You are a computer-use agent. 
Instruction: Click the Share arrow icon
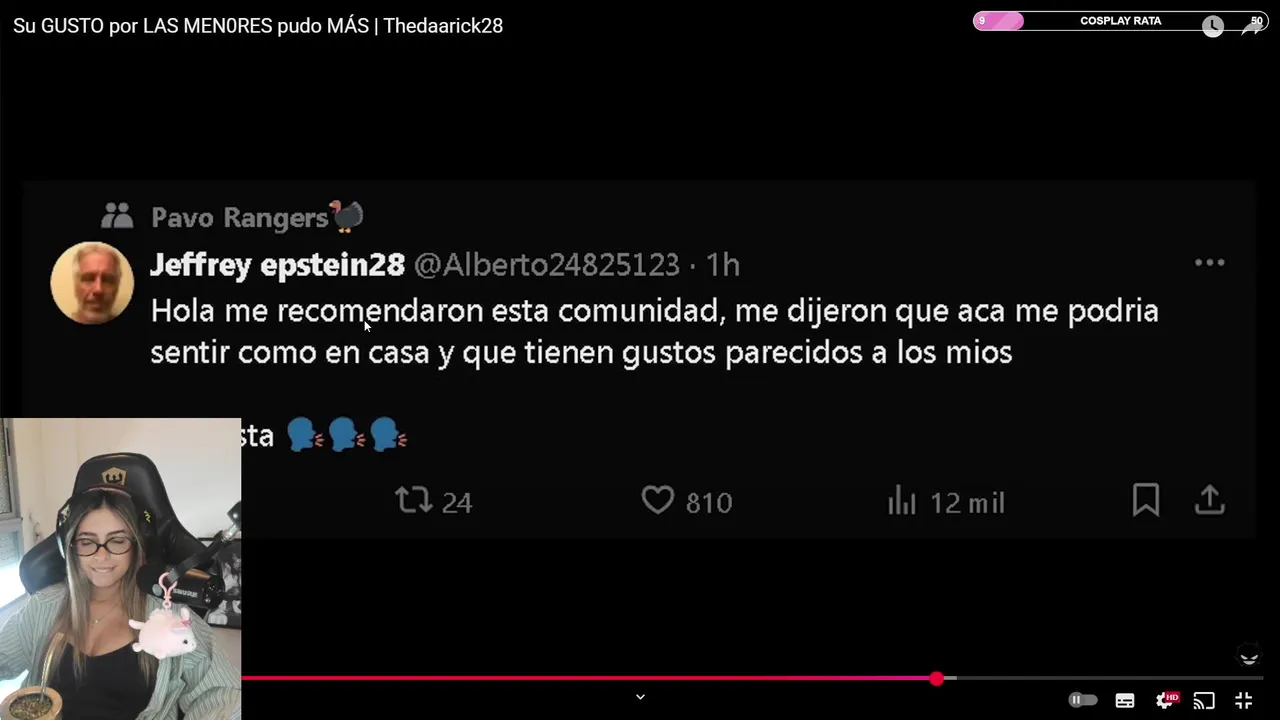(1252, 27)
